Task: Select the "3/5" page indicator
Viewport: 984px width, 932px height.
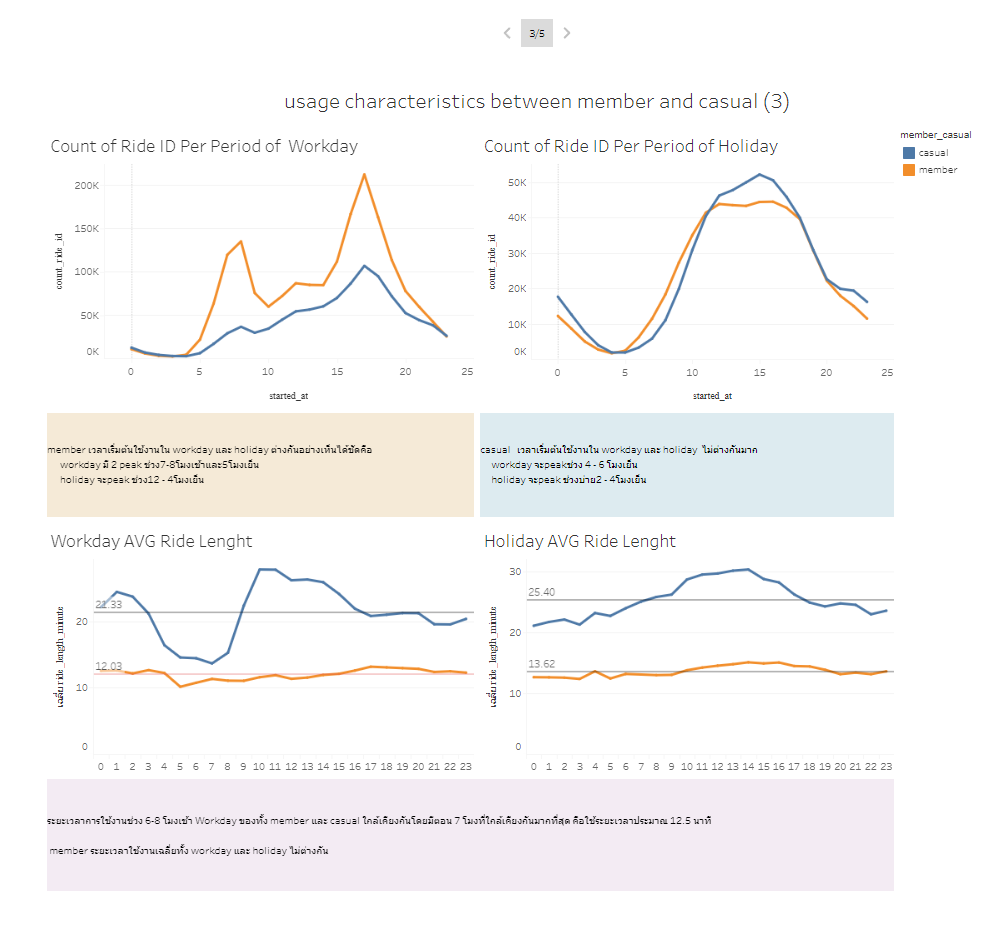Action: pos(536,33)
